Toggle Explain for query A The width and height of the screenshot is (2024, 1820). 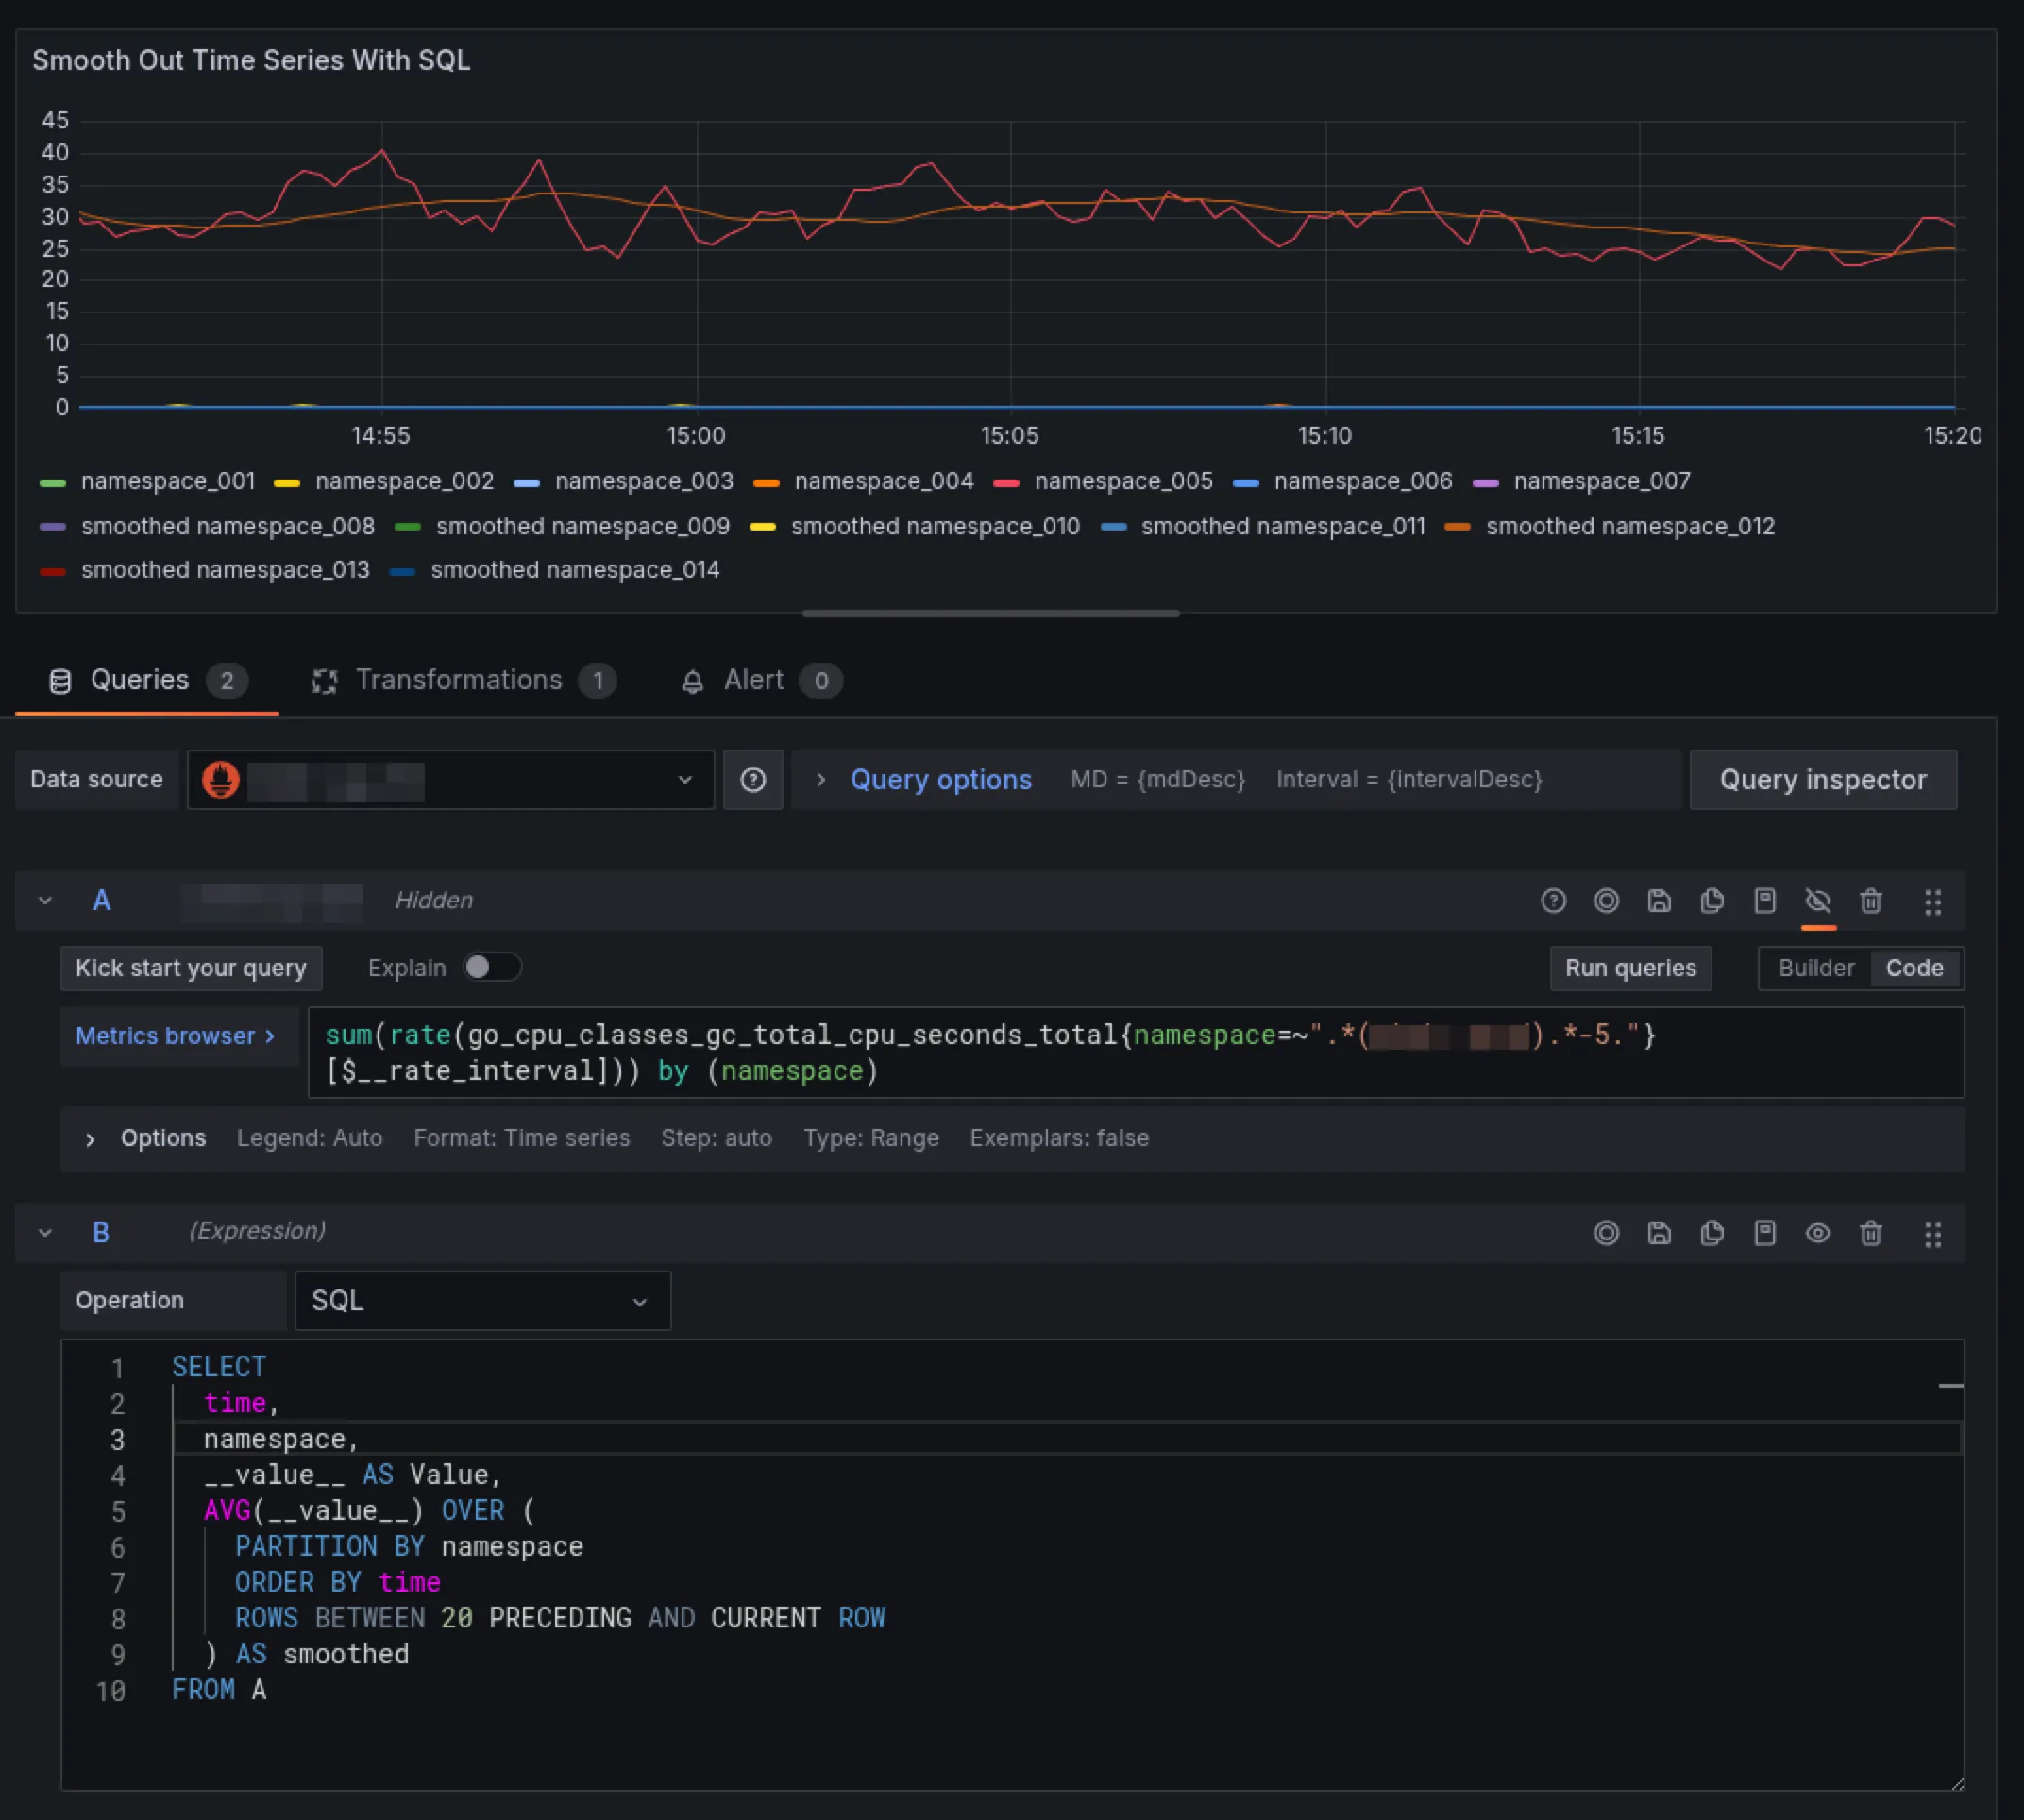coord(492,967)
